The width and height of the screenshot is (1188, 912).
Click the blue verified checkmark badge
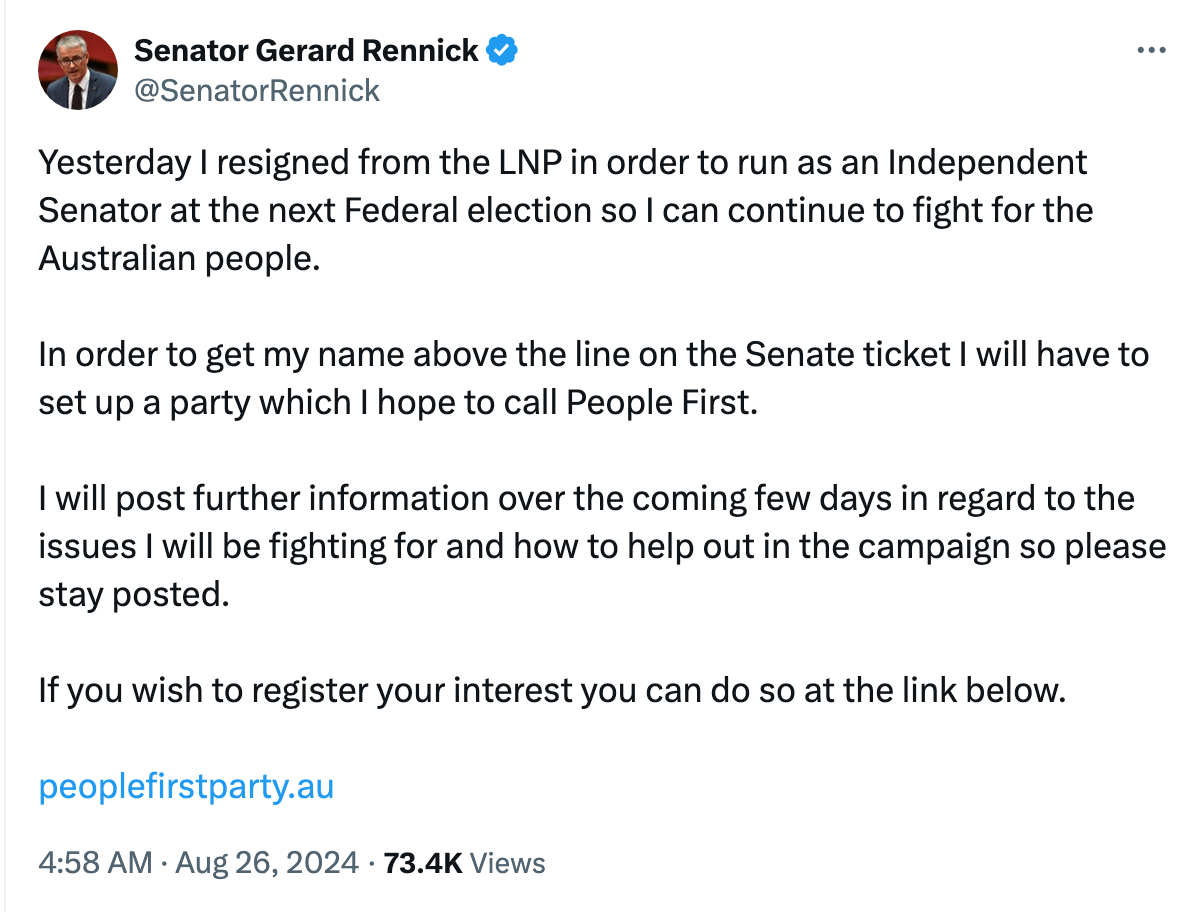(502, 50)
